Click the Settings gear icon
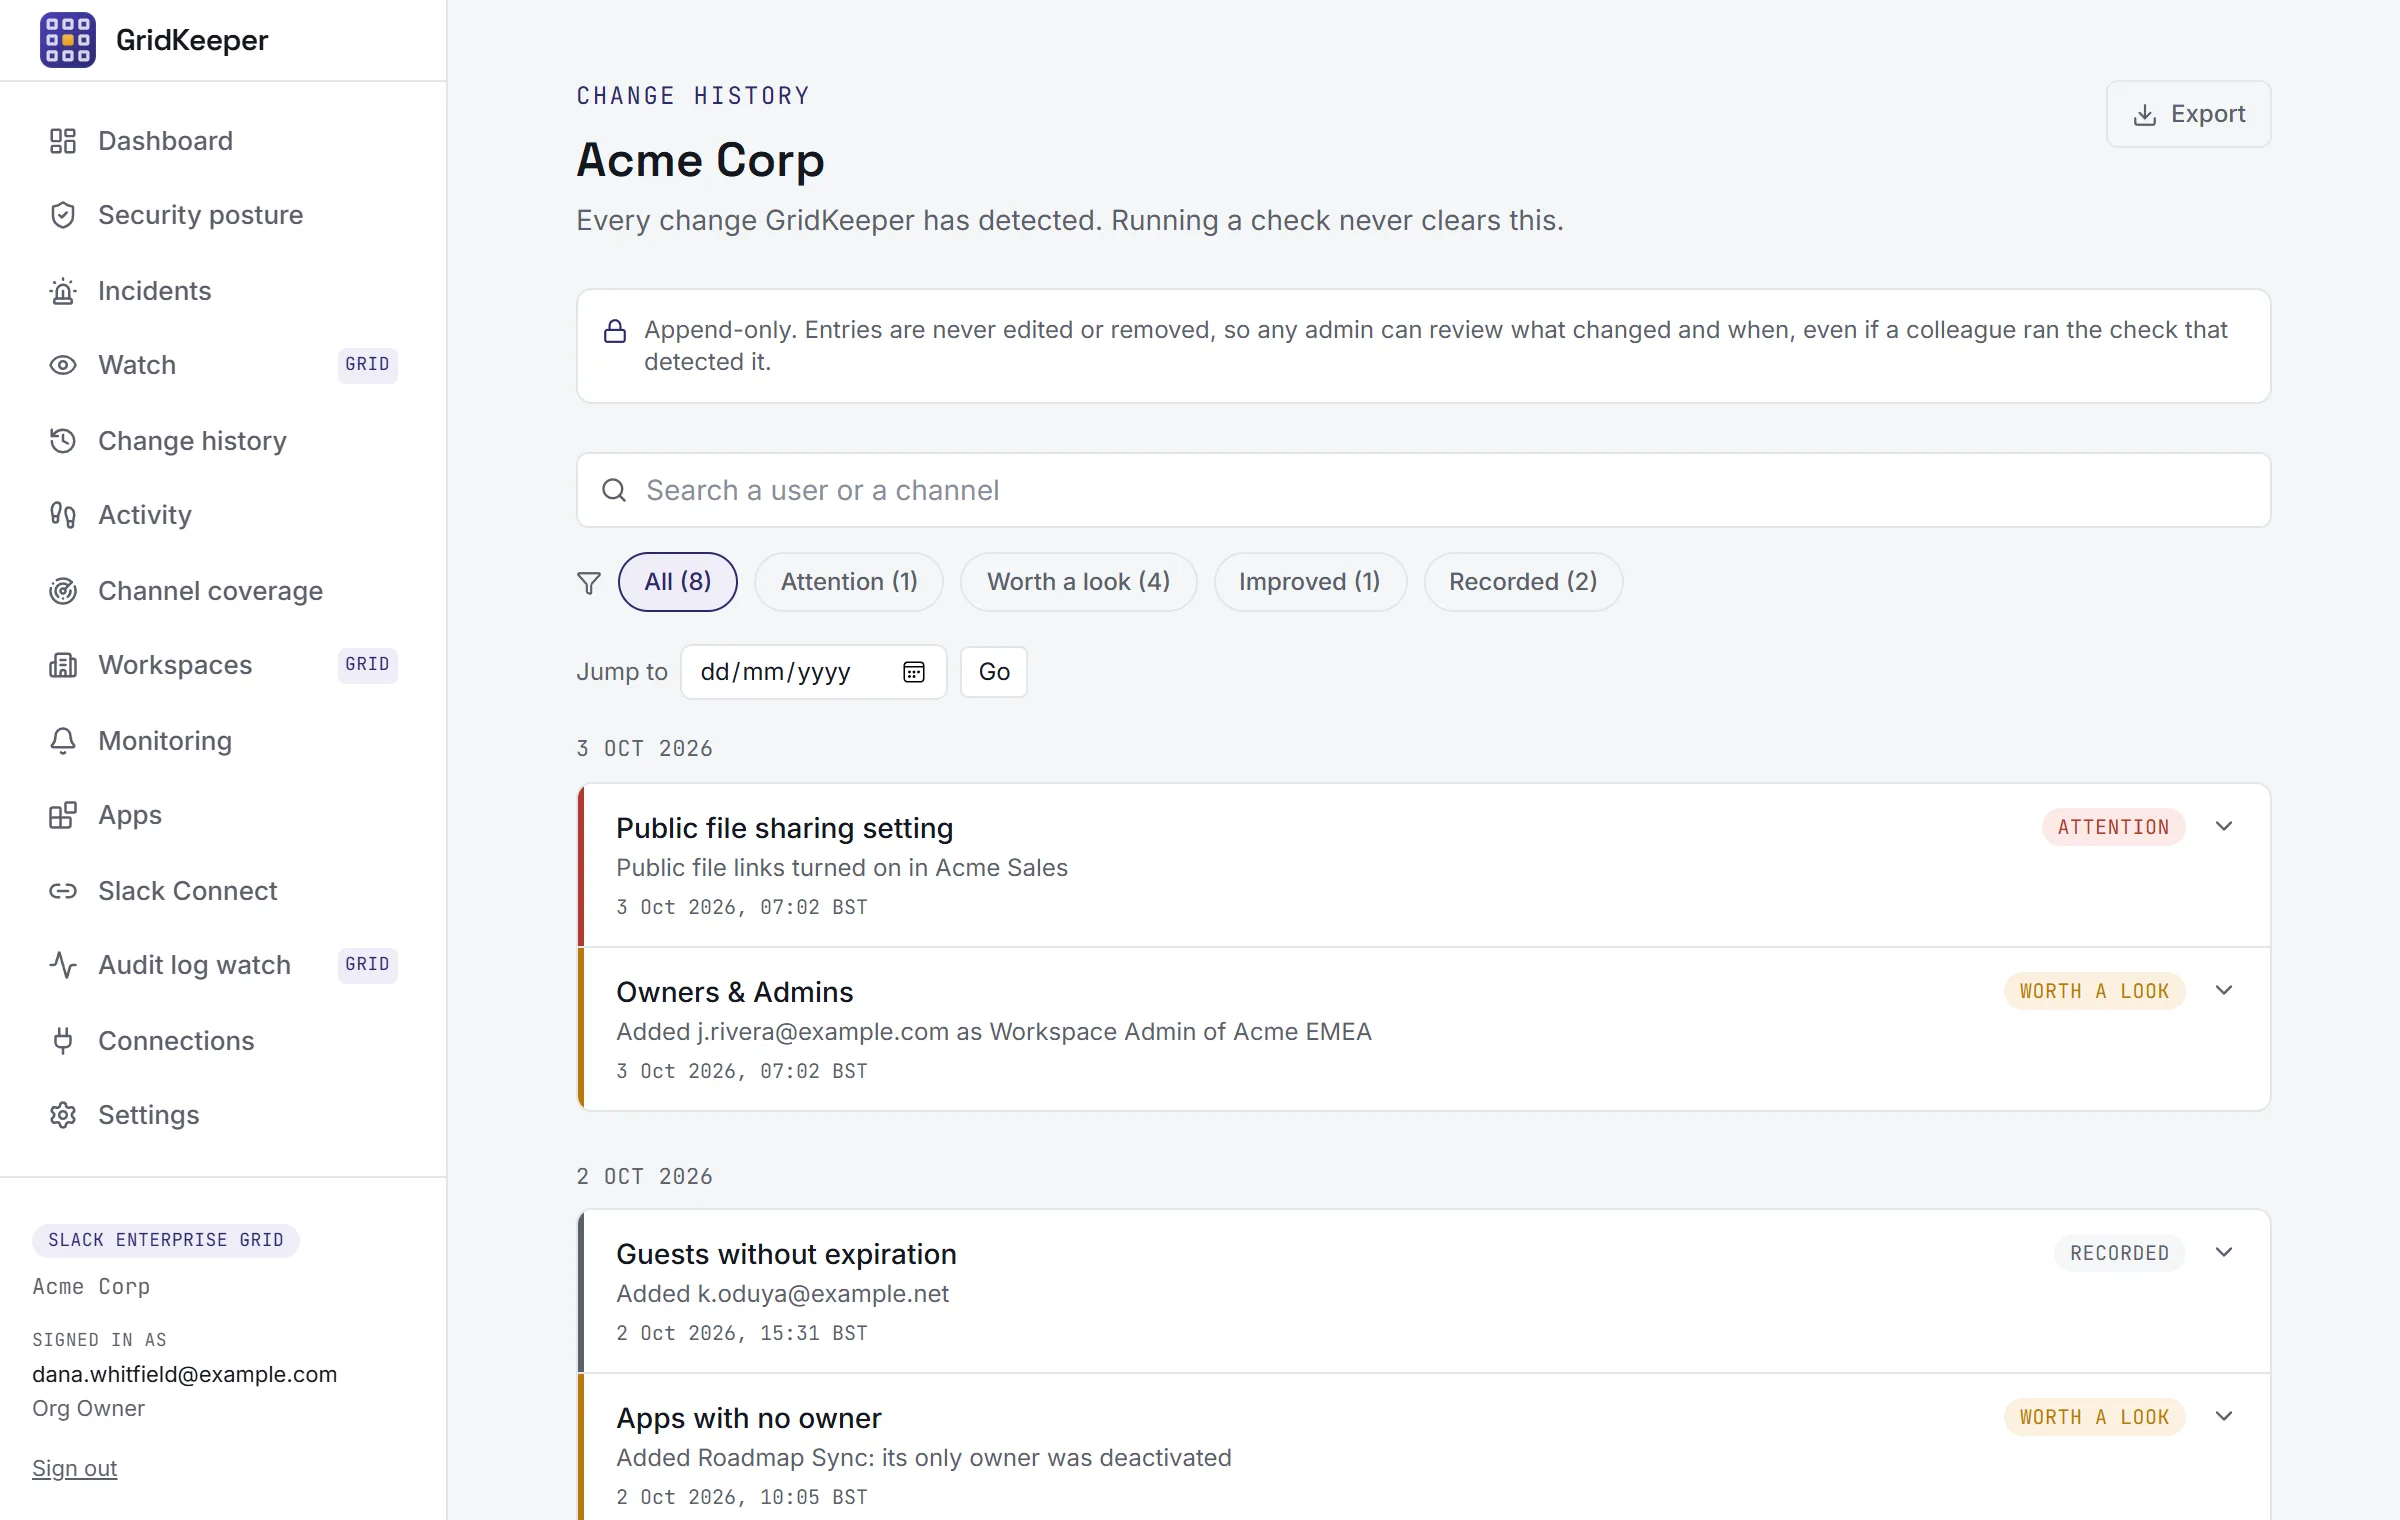This screenshot has width=2400, height=1520. [63, 1115]
